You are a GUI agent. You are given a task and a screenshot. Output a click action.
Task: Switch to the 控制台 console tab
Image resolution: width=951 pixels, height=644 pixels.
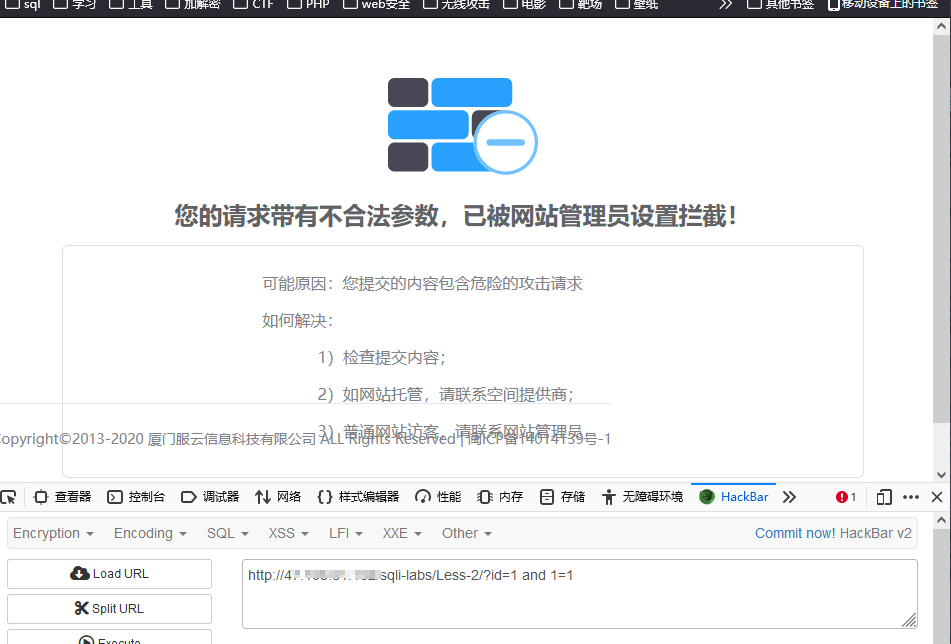pyautogui.click(x=136, y=497)
